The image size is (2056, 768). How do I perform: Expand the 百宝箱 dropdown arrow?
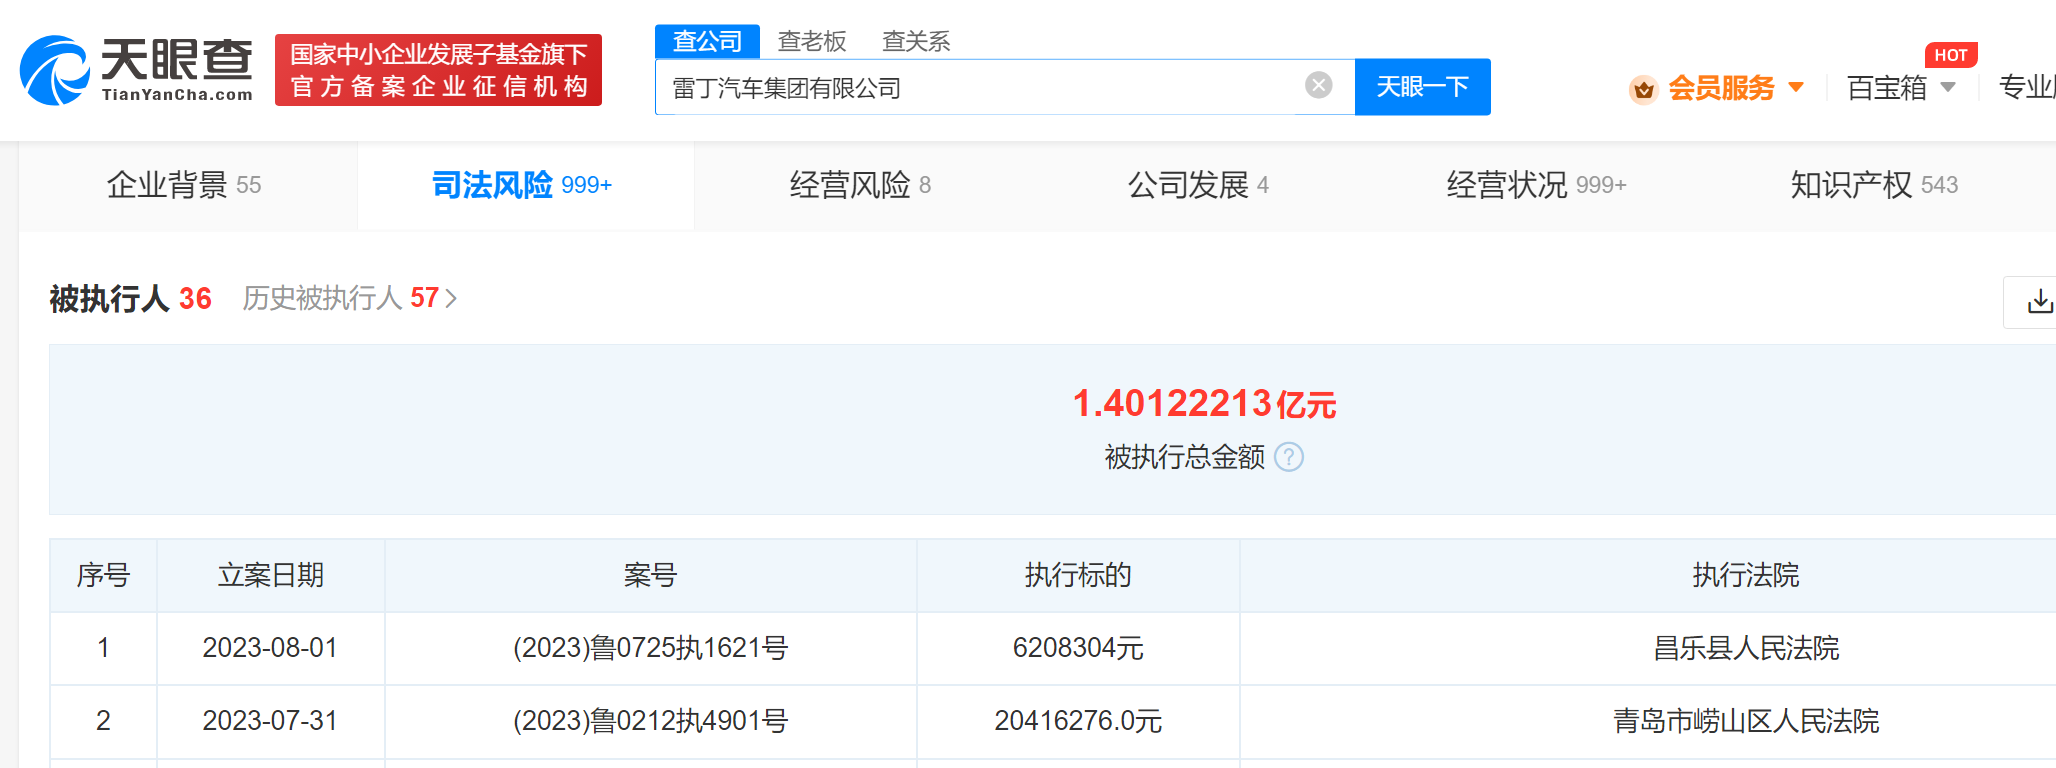(x=1948, y=88)
